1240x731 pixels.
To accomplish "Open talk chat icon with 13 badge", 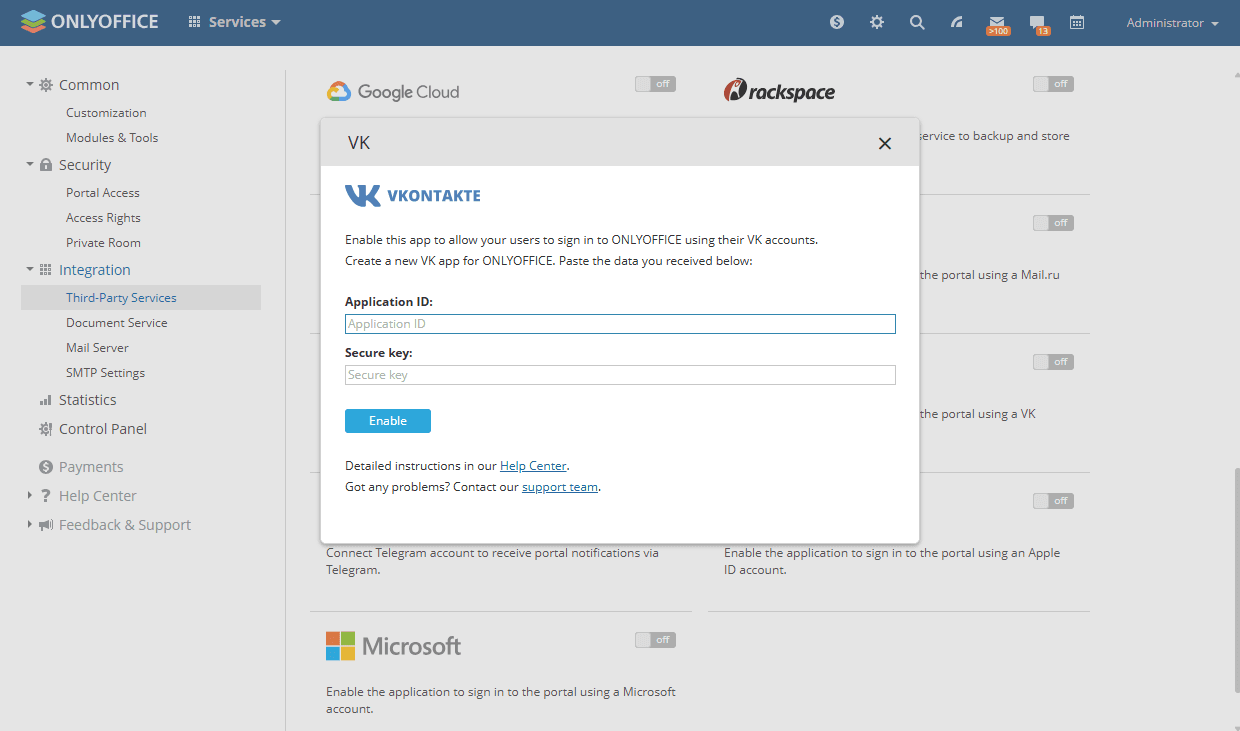I will tap(1038, 24).
